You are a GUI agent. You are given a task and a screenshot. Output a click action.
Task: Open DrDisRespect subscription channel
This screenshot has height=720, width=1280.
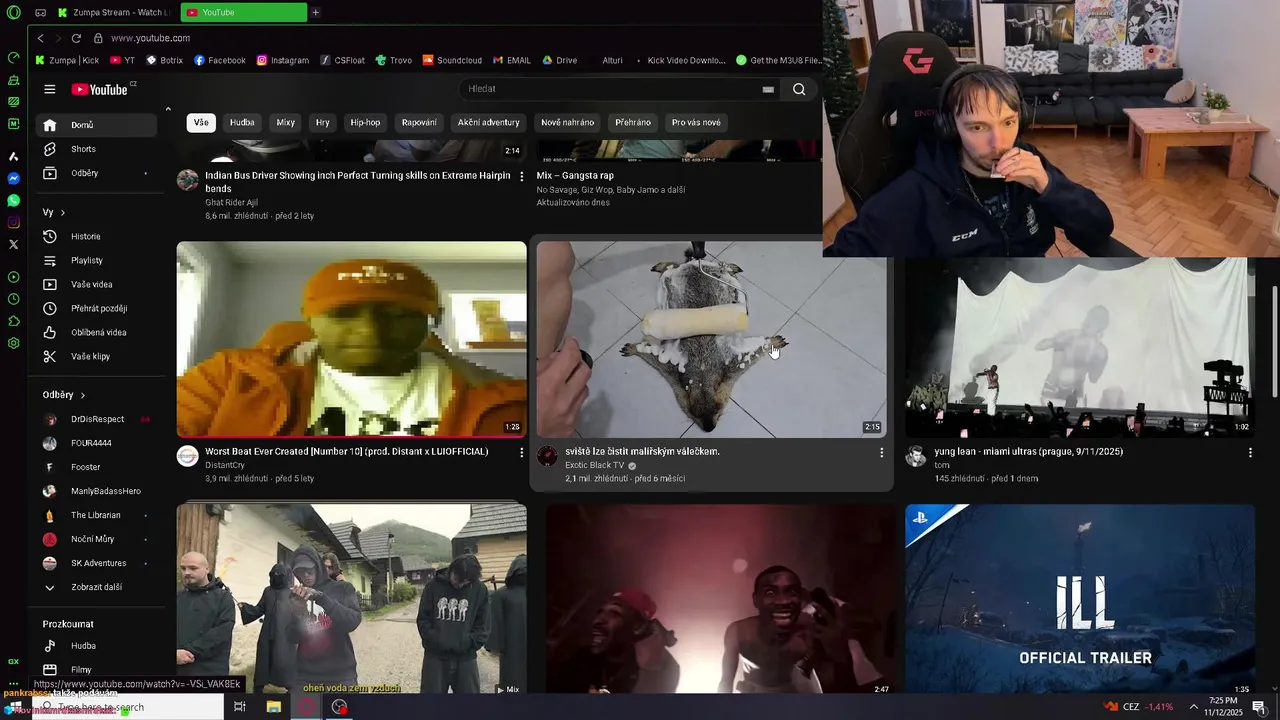(97, 419)
